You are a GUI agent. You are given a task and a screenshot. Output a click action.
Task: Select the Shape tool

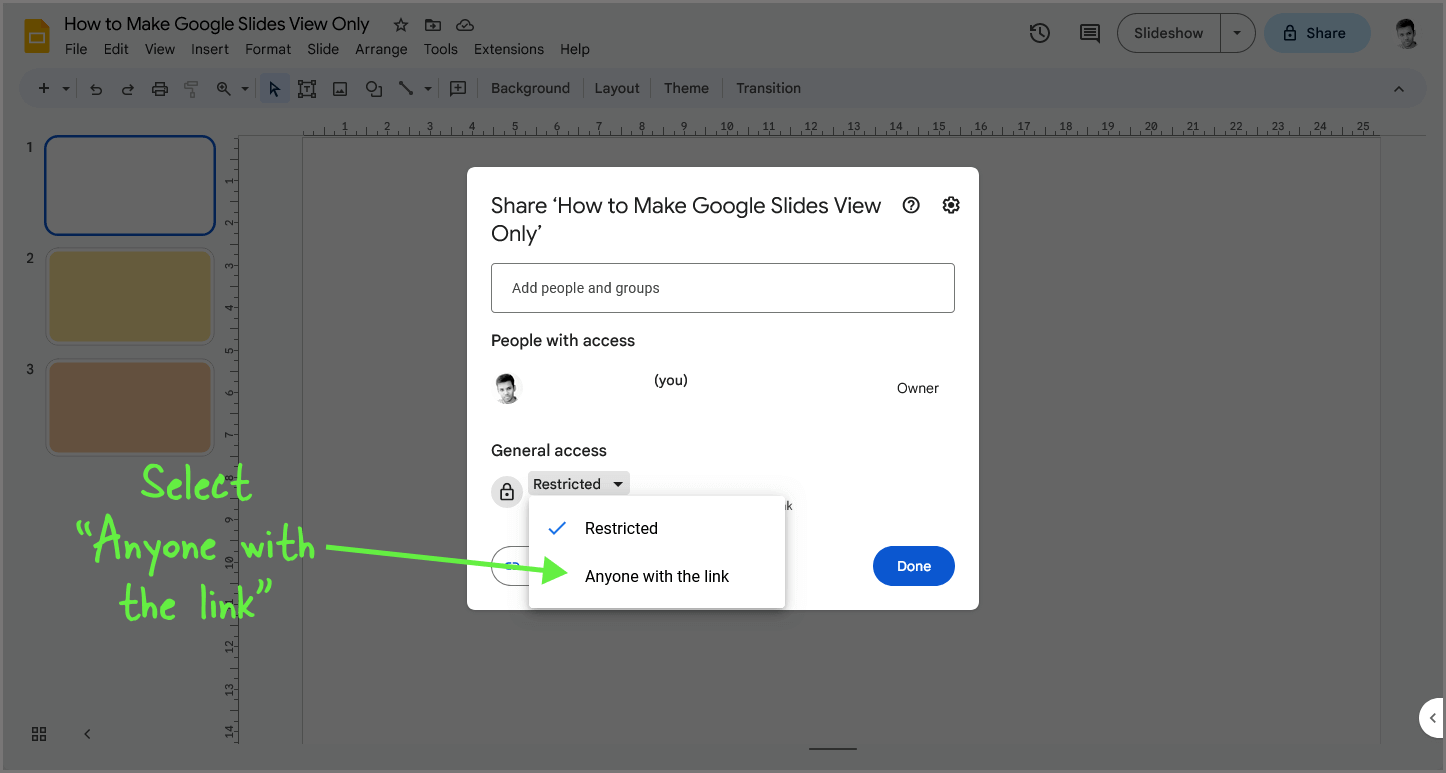pyautogui.click(x=373, y=88)
